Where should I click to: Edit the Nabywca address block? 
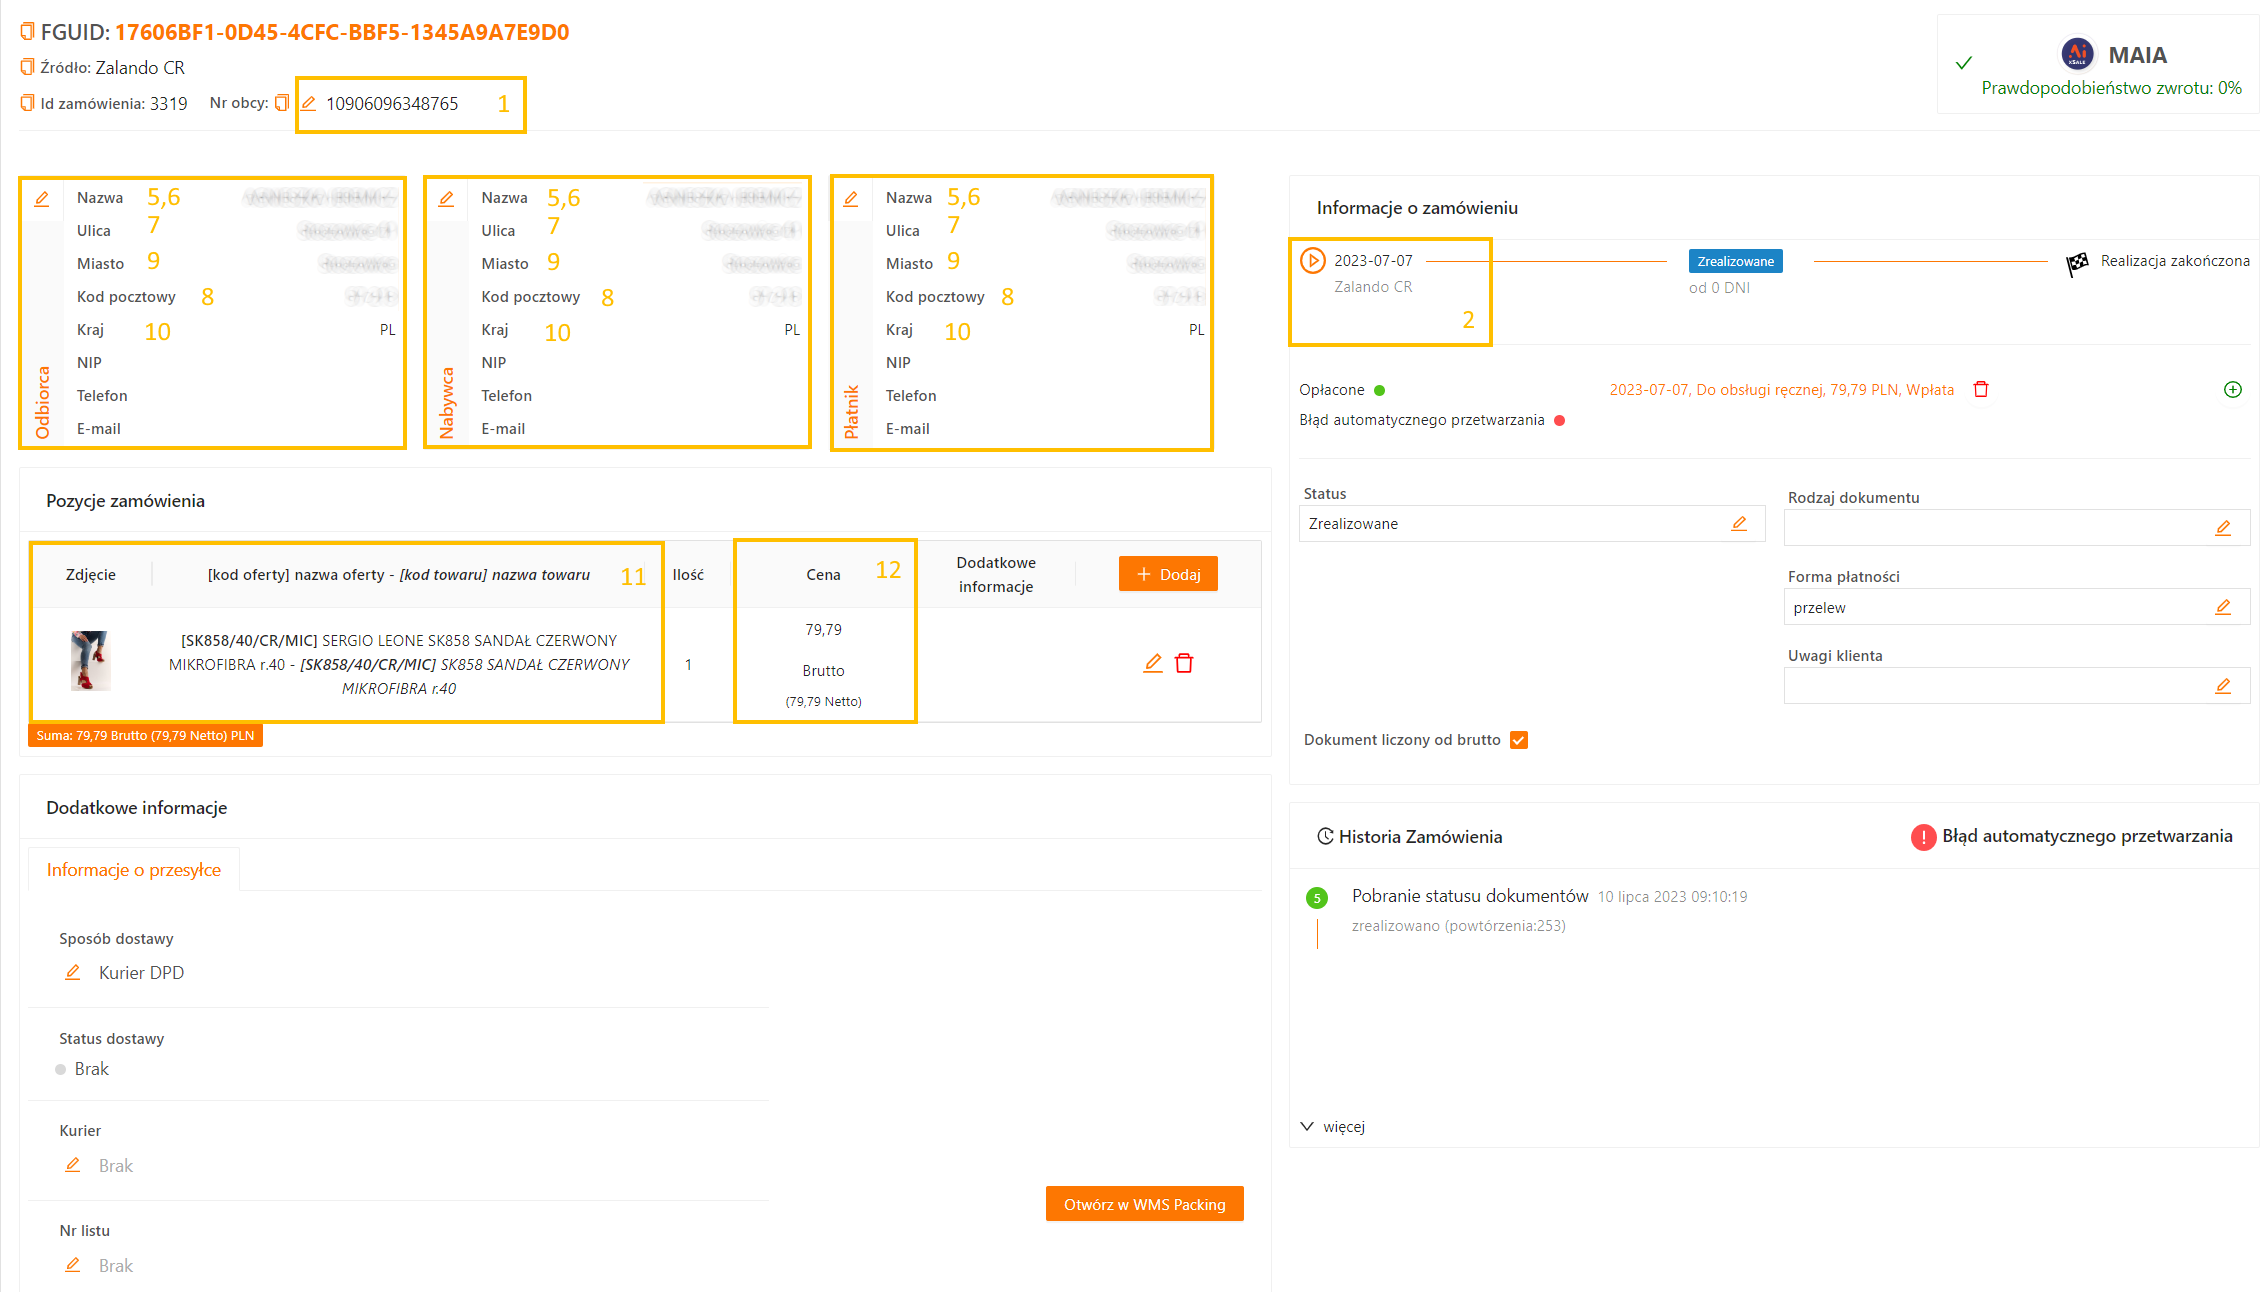point(447,199)
